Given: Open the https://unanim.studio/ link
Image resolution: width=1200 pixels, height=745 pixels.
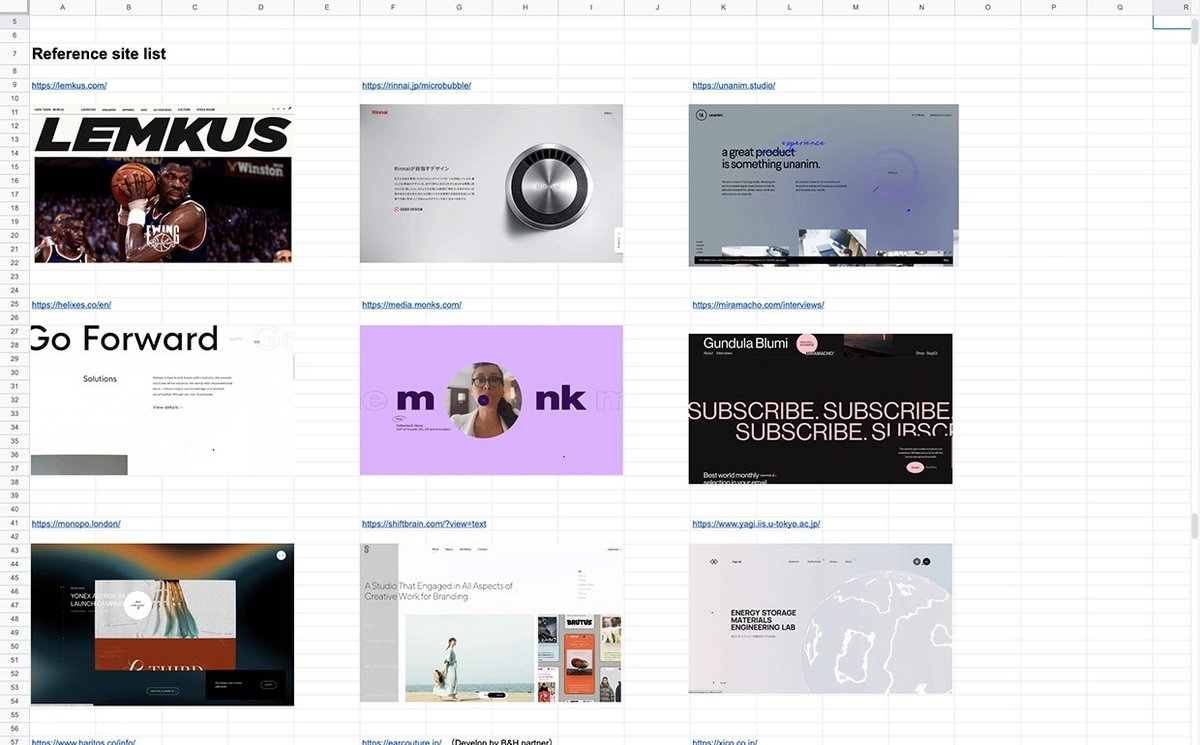Looking at the screenshot, I should 733,86.
